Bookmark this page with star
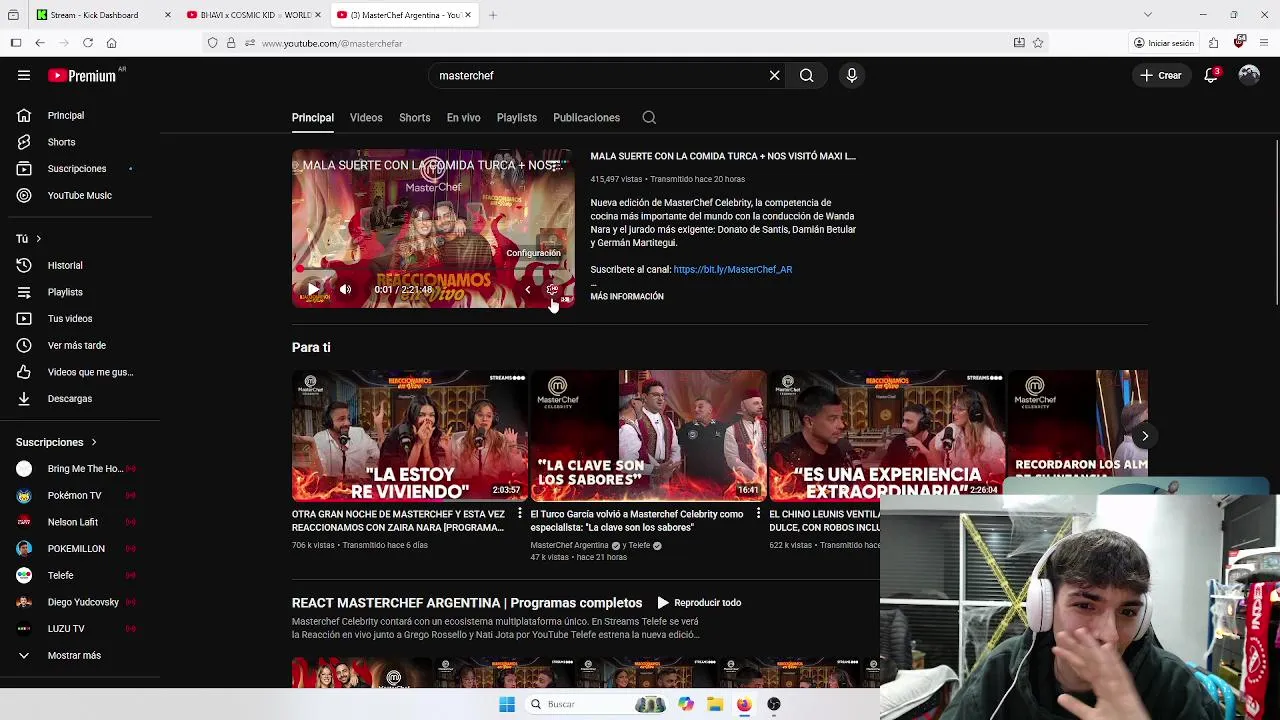 pos(1038,43)
